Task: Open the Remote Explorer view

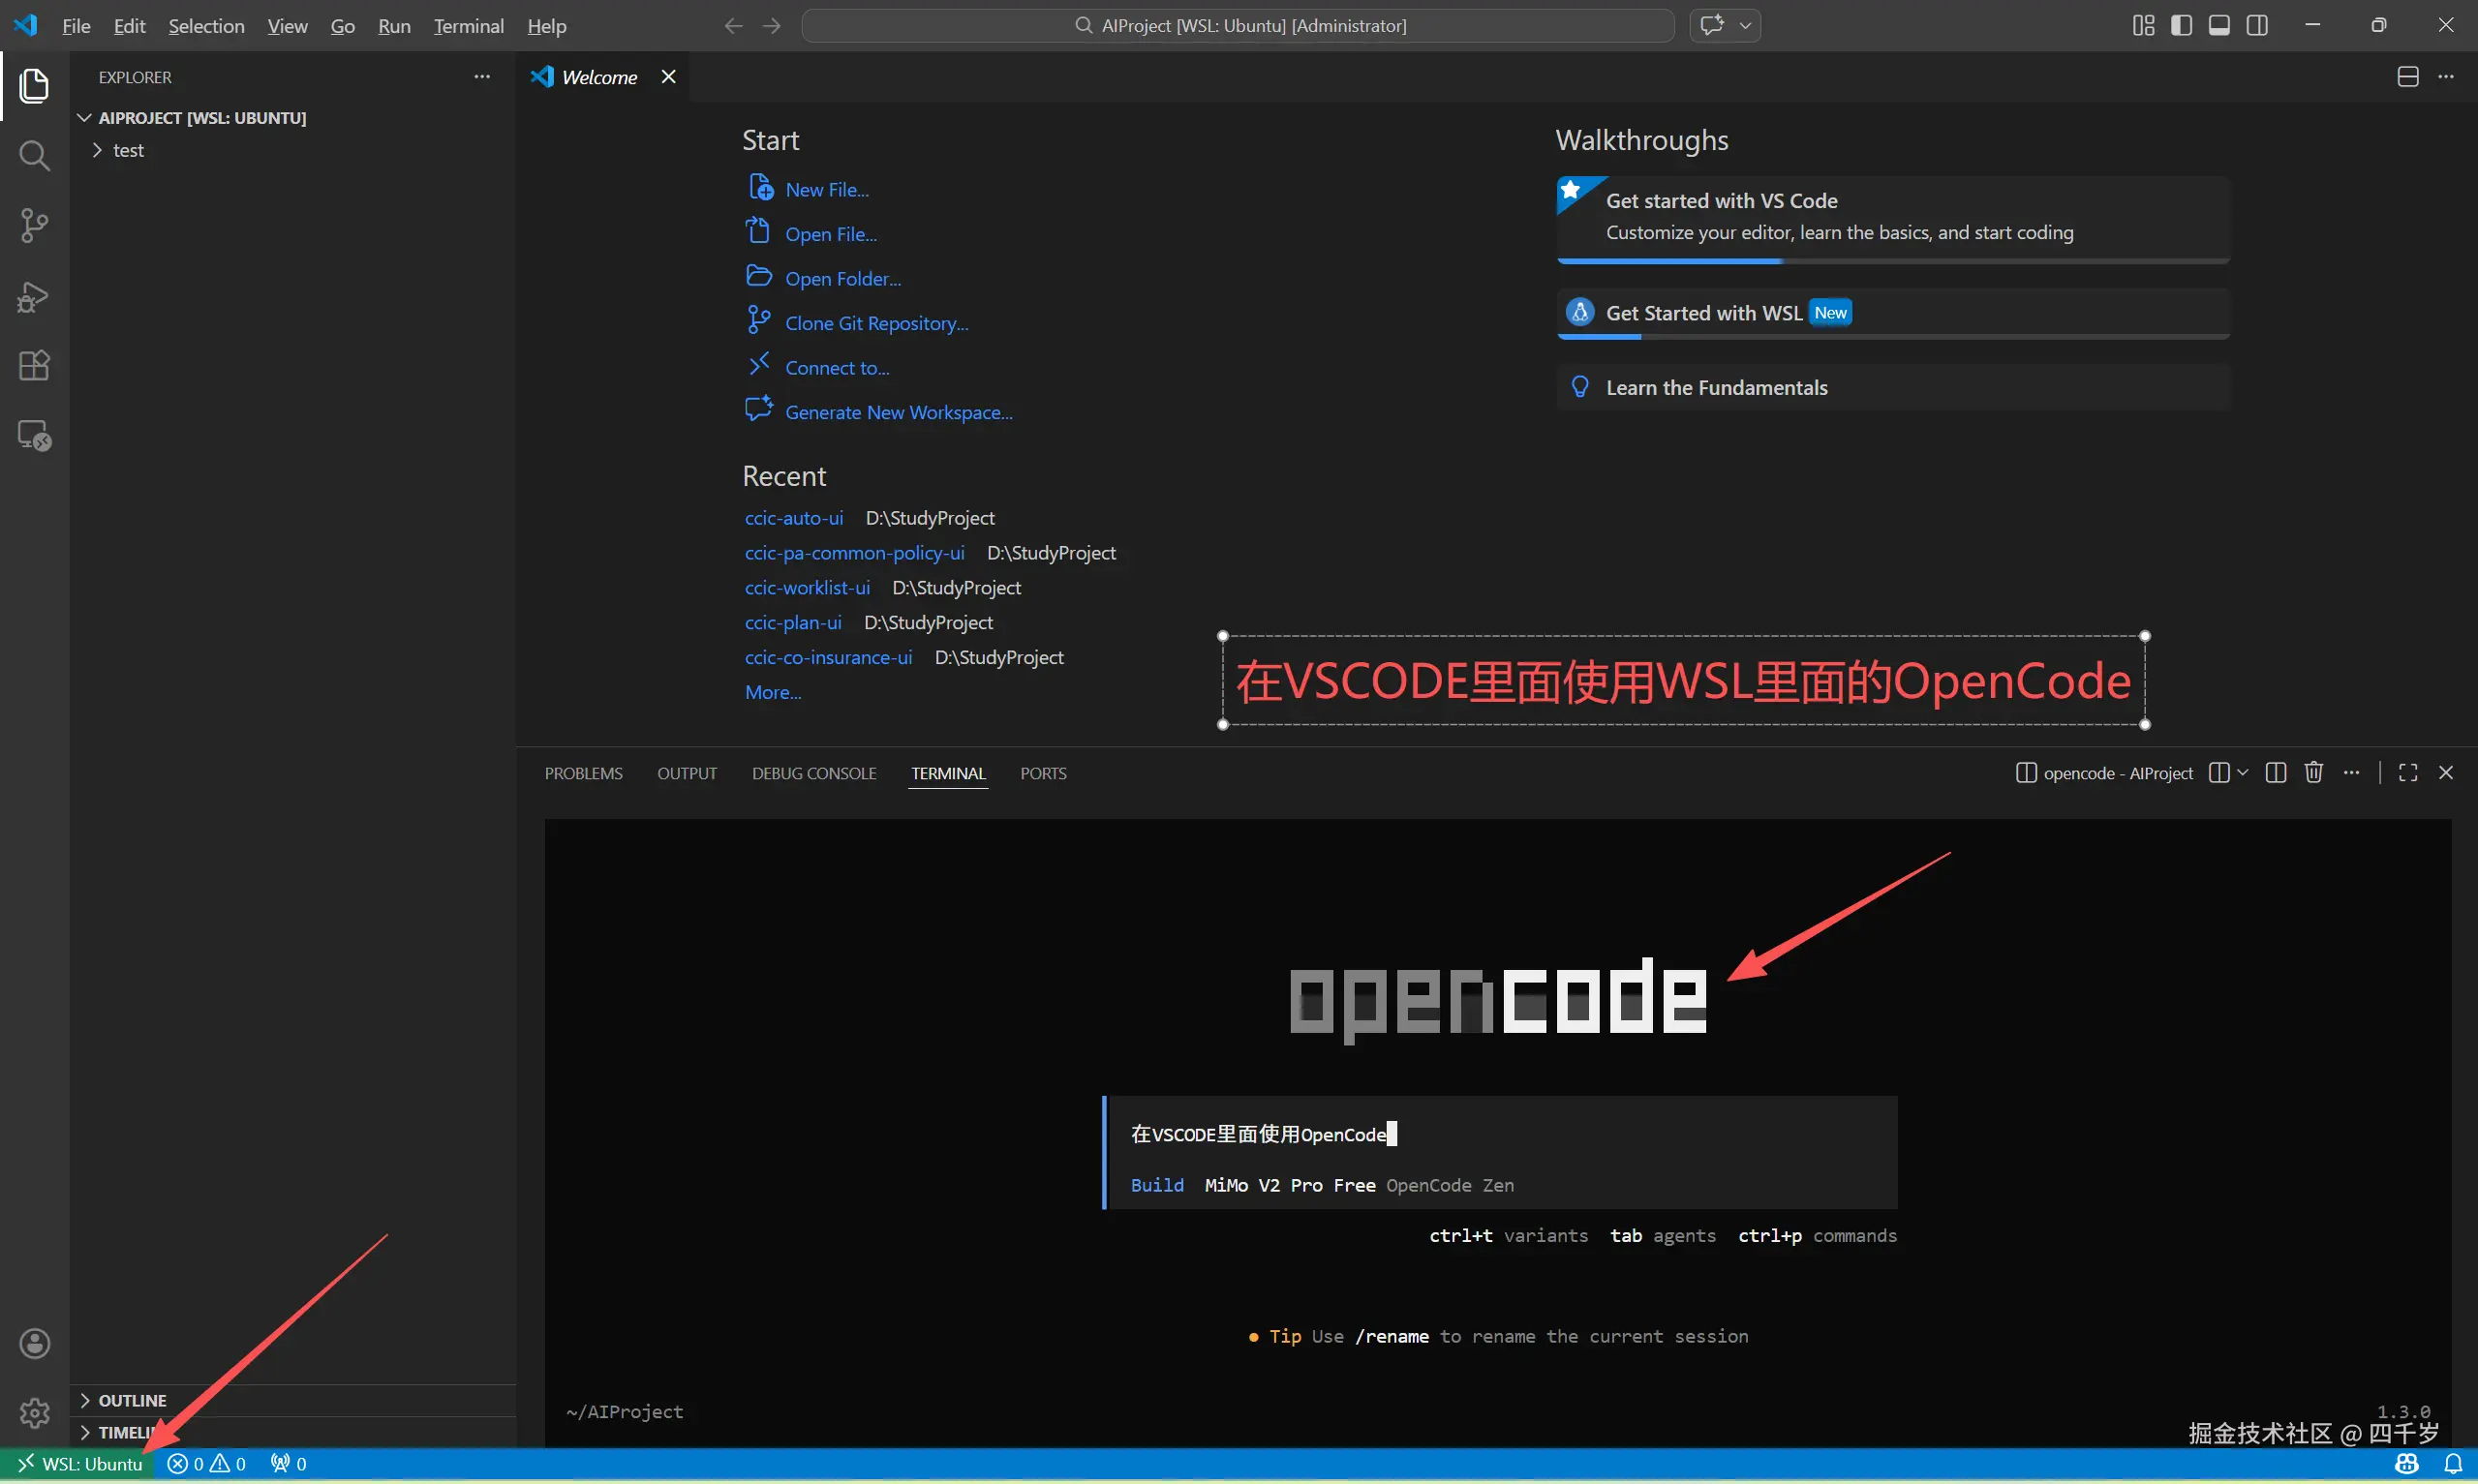Action: (x=34, y=434)
